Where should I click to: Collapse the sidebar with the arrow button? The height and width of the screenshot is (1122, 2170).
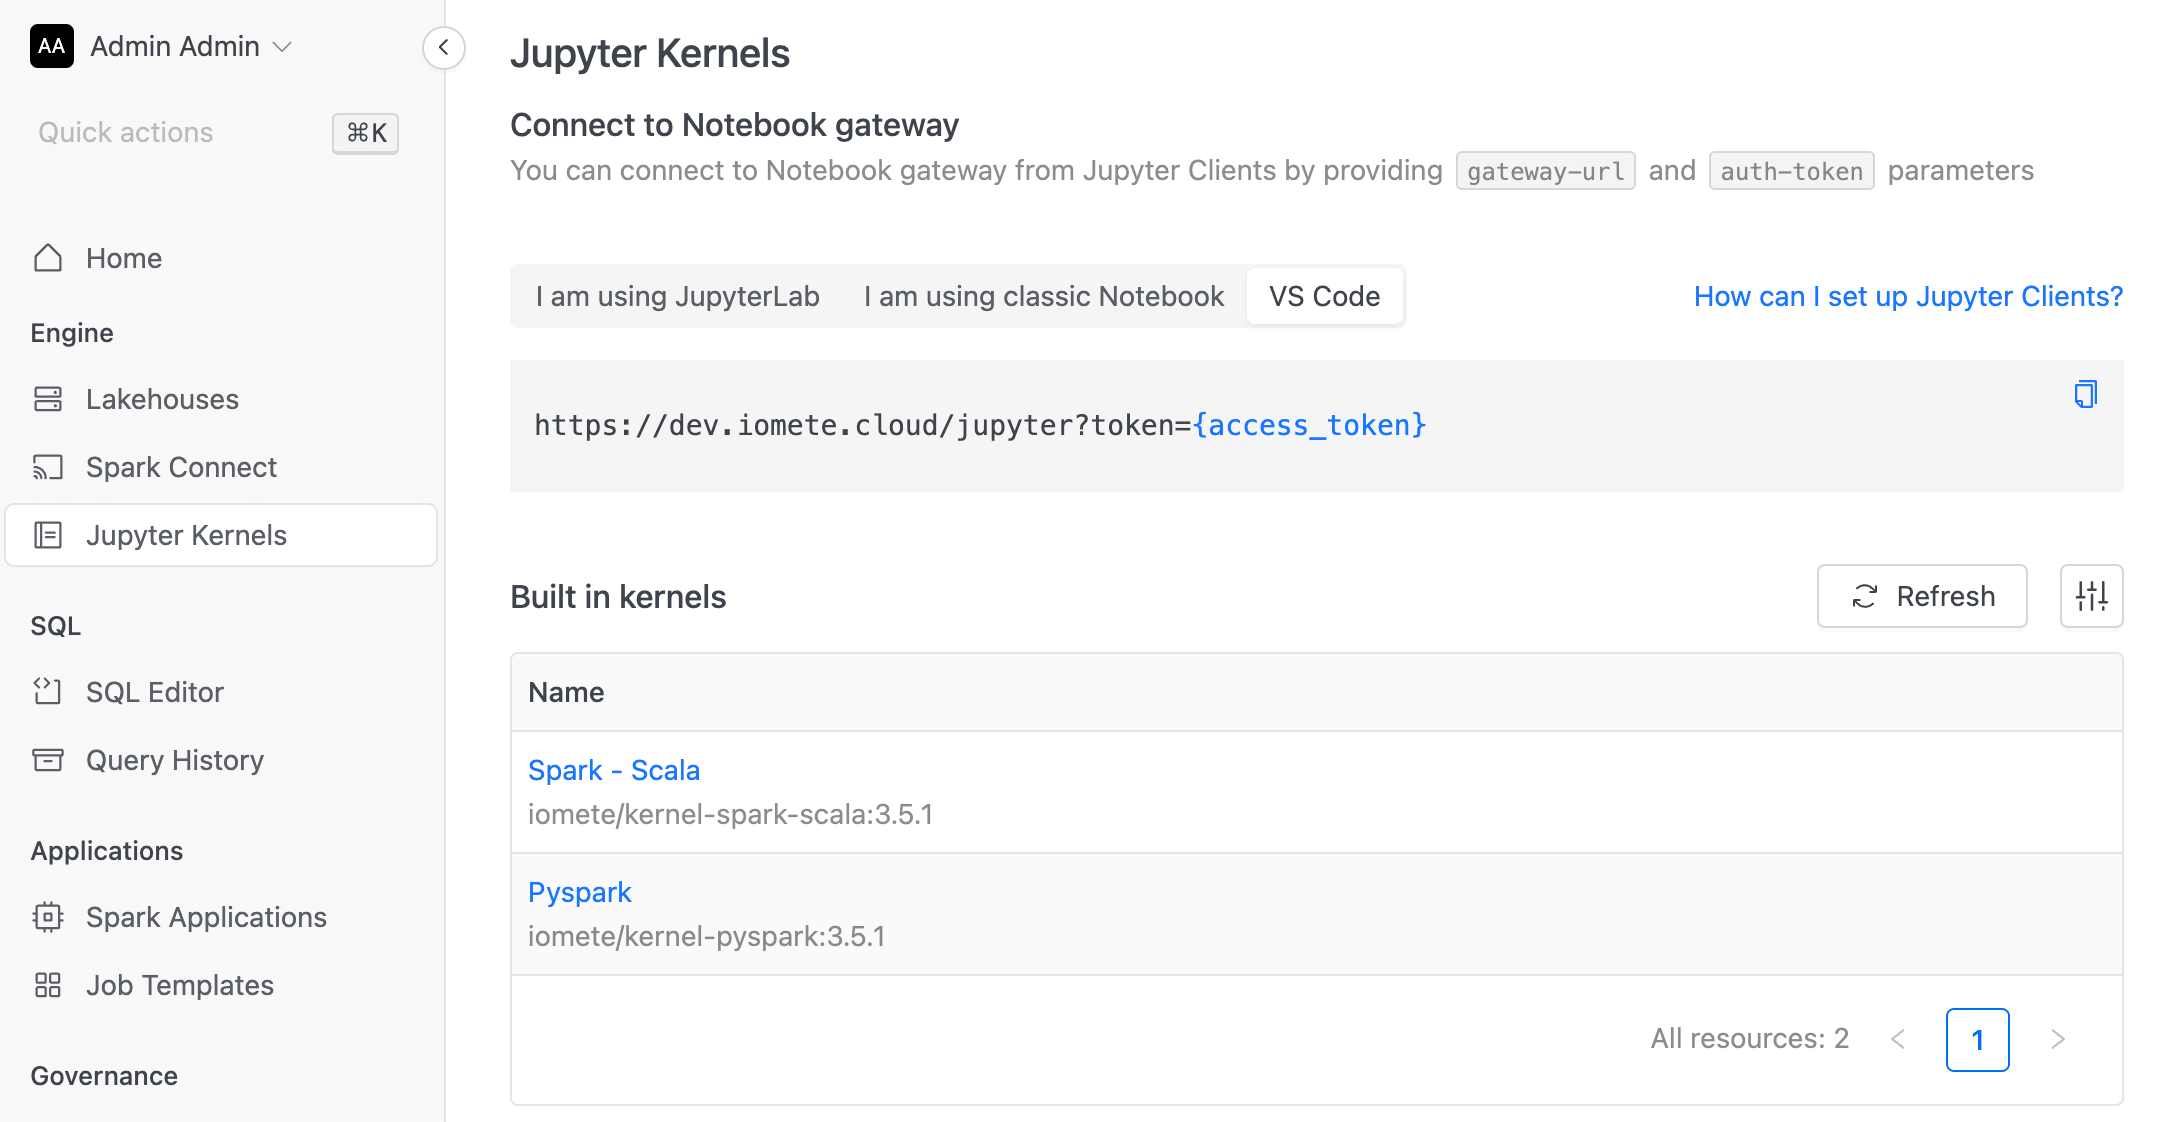(443, 47)
